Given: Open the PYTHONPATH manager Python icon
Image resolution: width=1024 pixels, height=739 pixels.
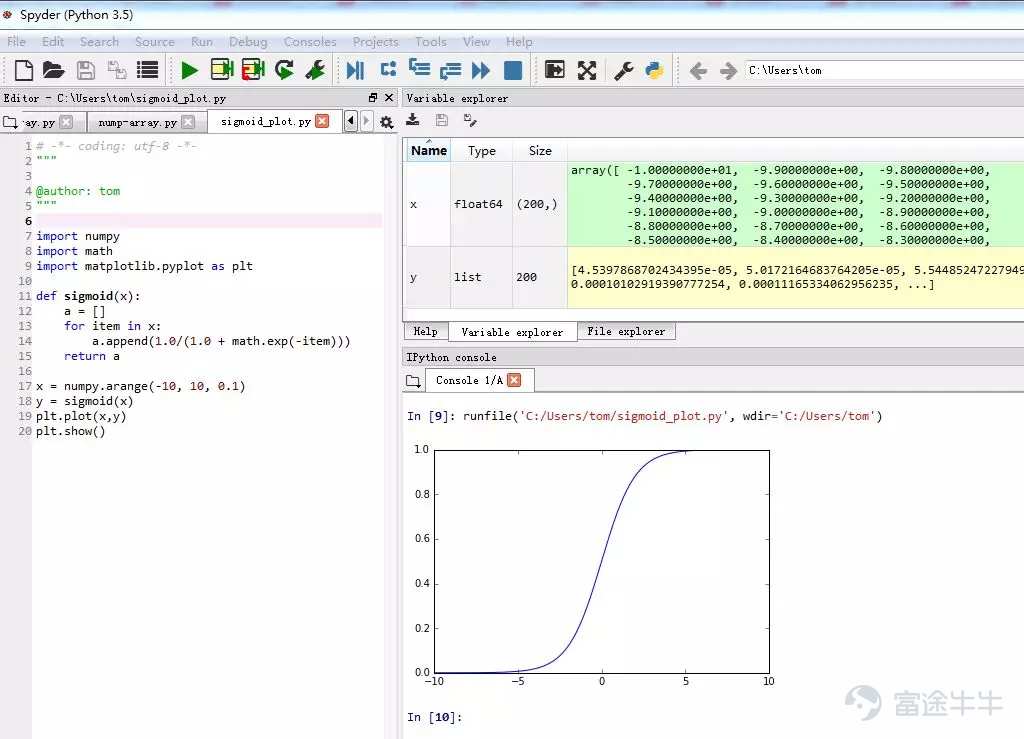Looking at the screenshot, I should [654, 70].
